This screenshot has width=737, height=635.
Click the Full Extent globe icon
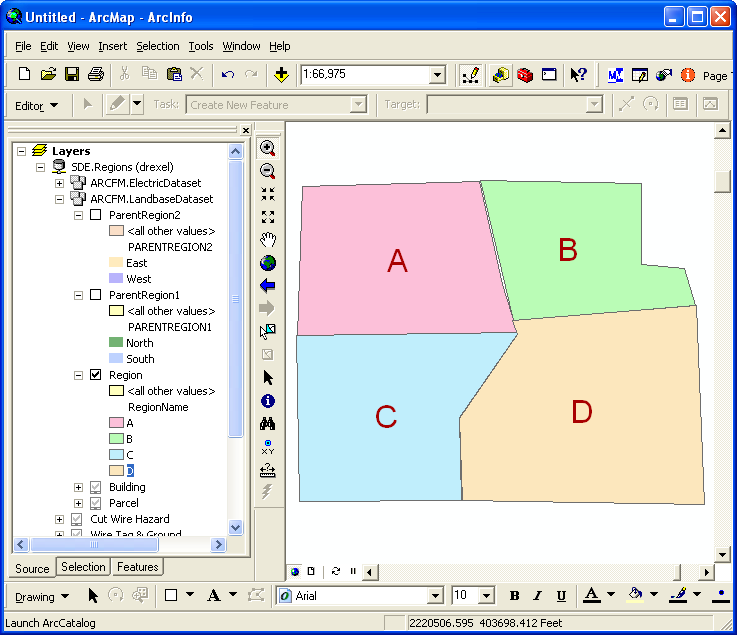coord(267,263)
